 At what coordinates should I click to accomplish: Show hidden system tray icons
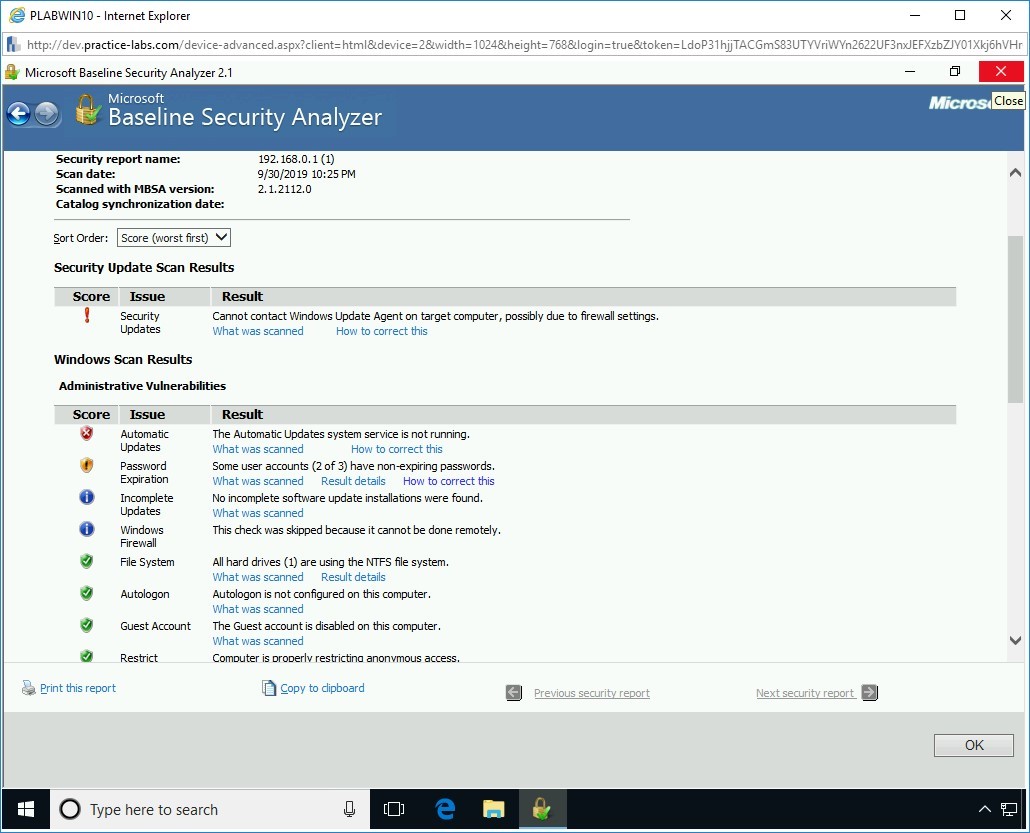[x=985, y=809]
